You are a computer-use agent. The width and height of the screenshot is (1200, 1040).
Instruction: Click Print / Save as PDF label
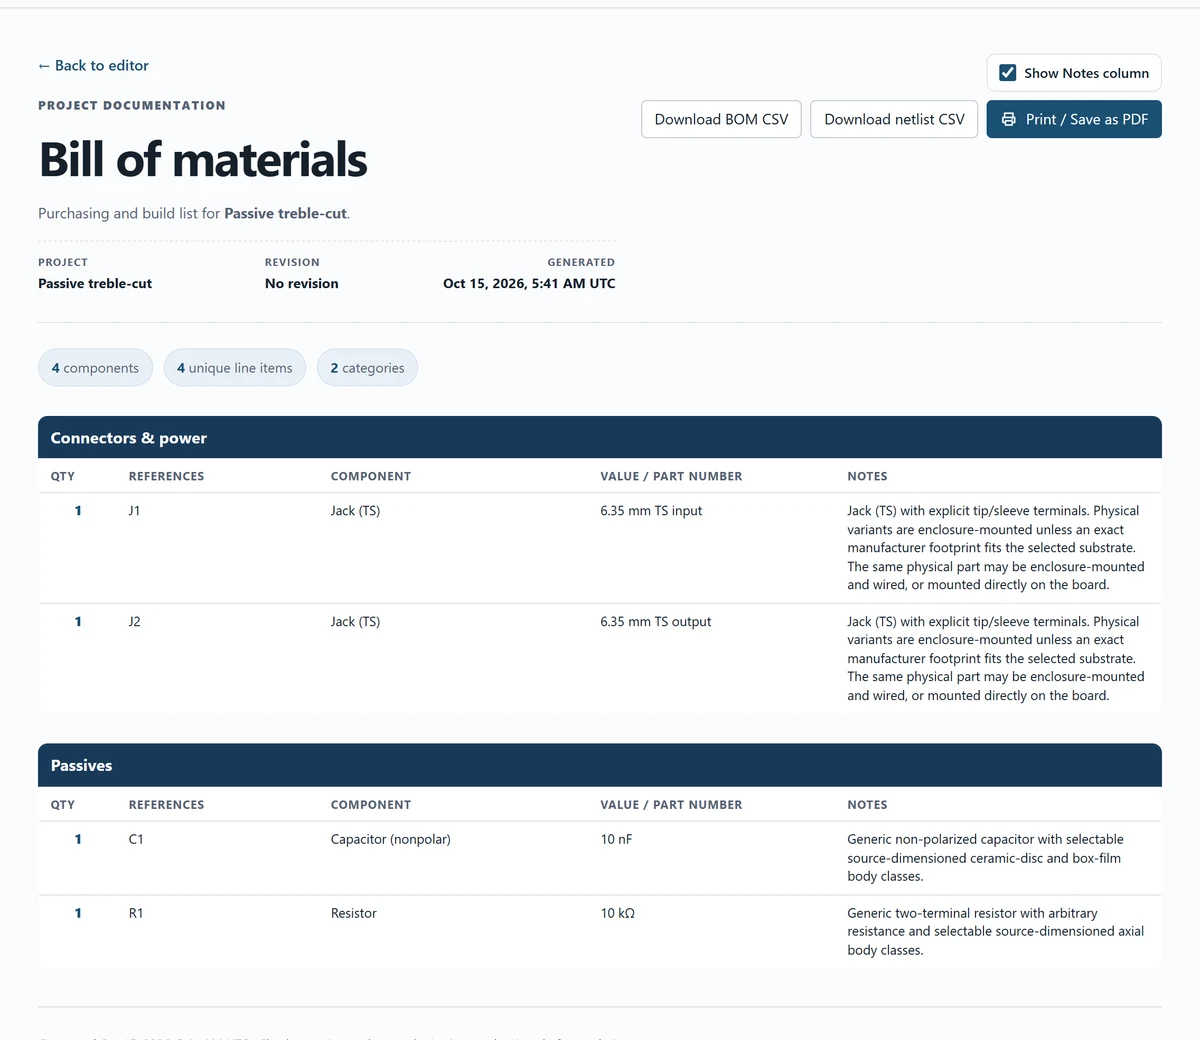[1087, 119]
